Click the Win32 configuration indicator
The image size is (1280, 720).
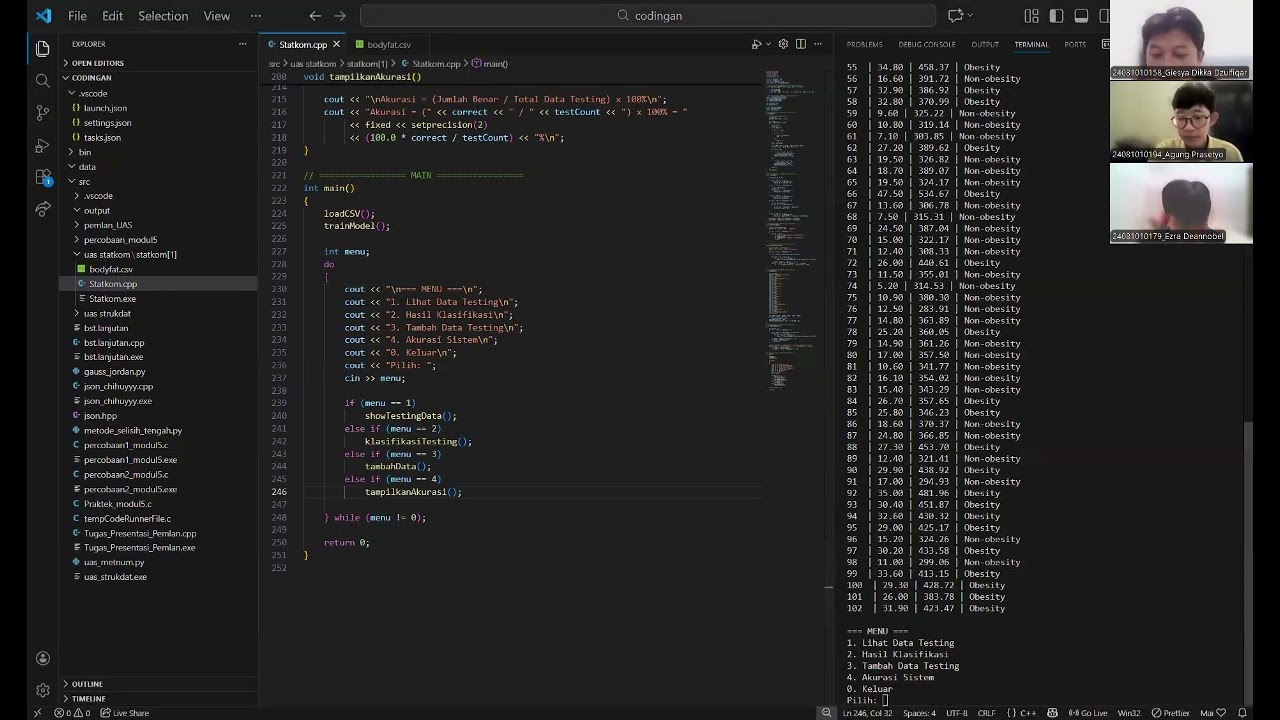[1128, 713]
